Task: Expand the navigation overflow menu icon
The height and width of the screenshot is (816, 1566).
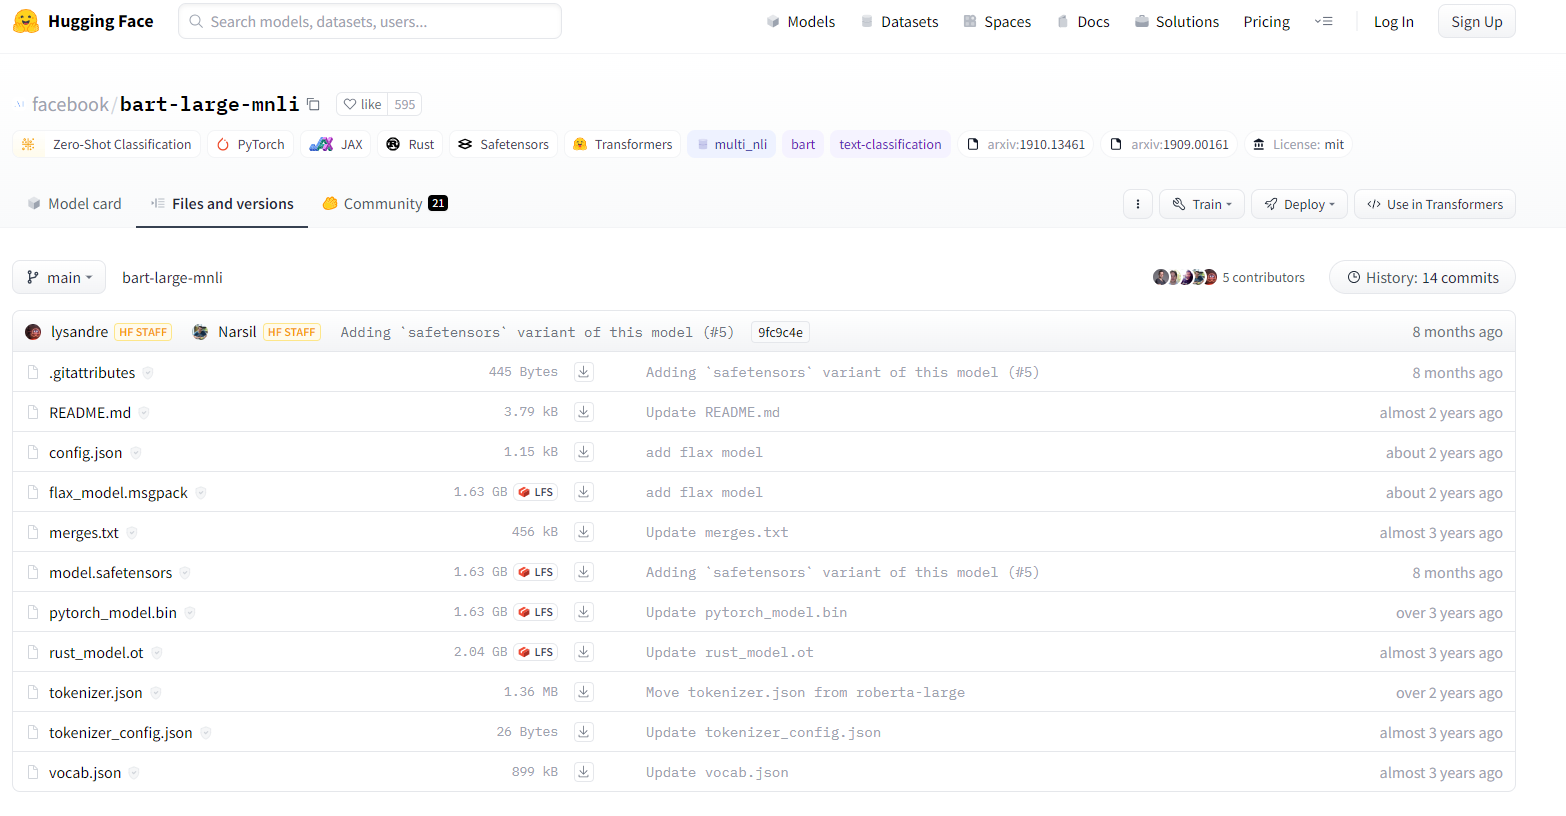Action: [x=1323, y=21]
